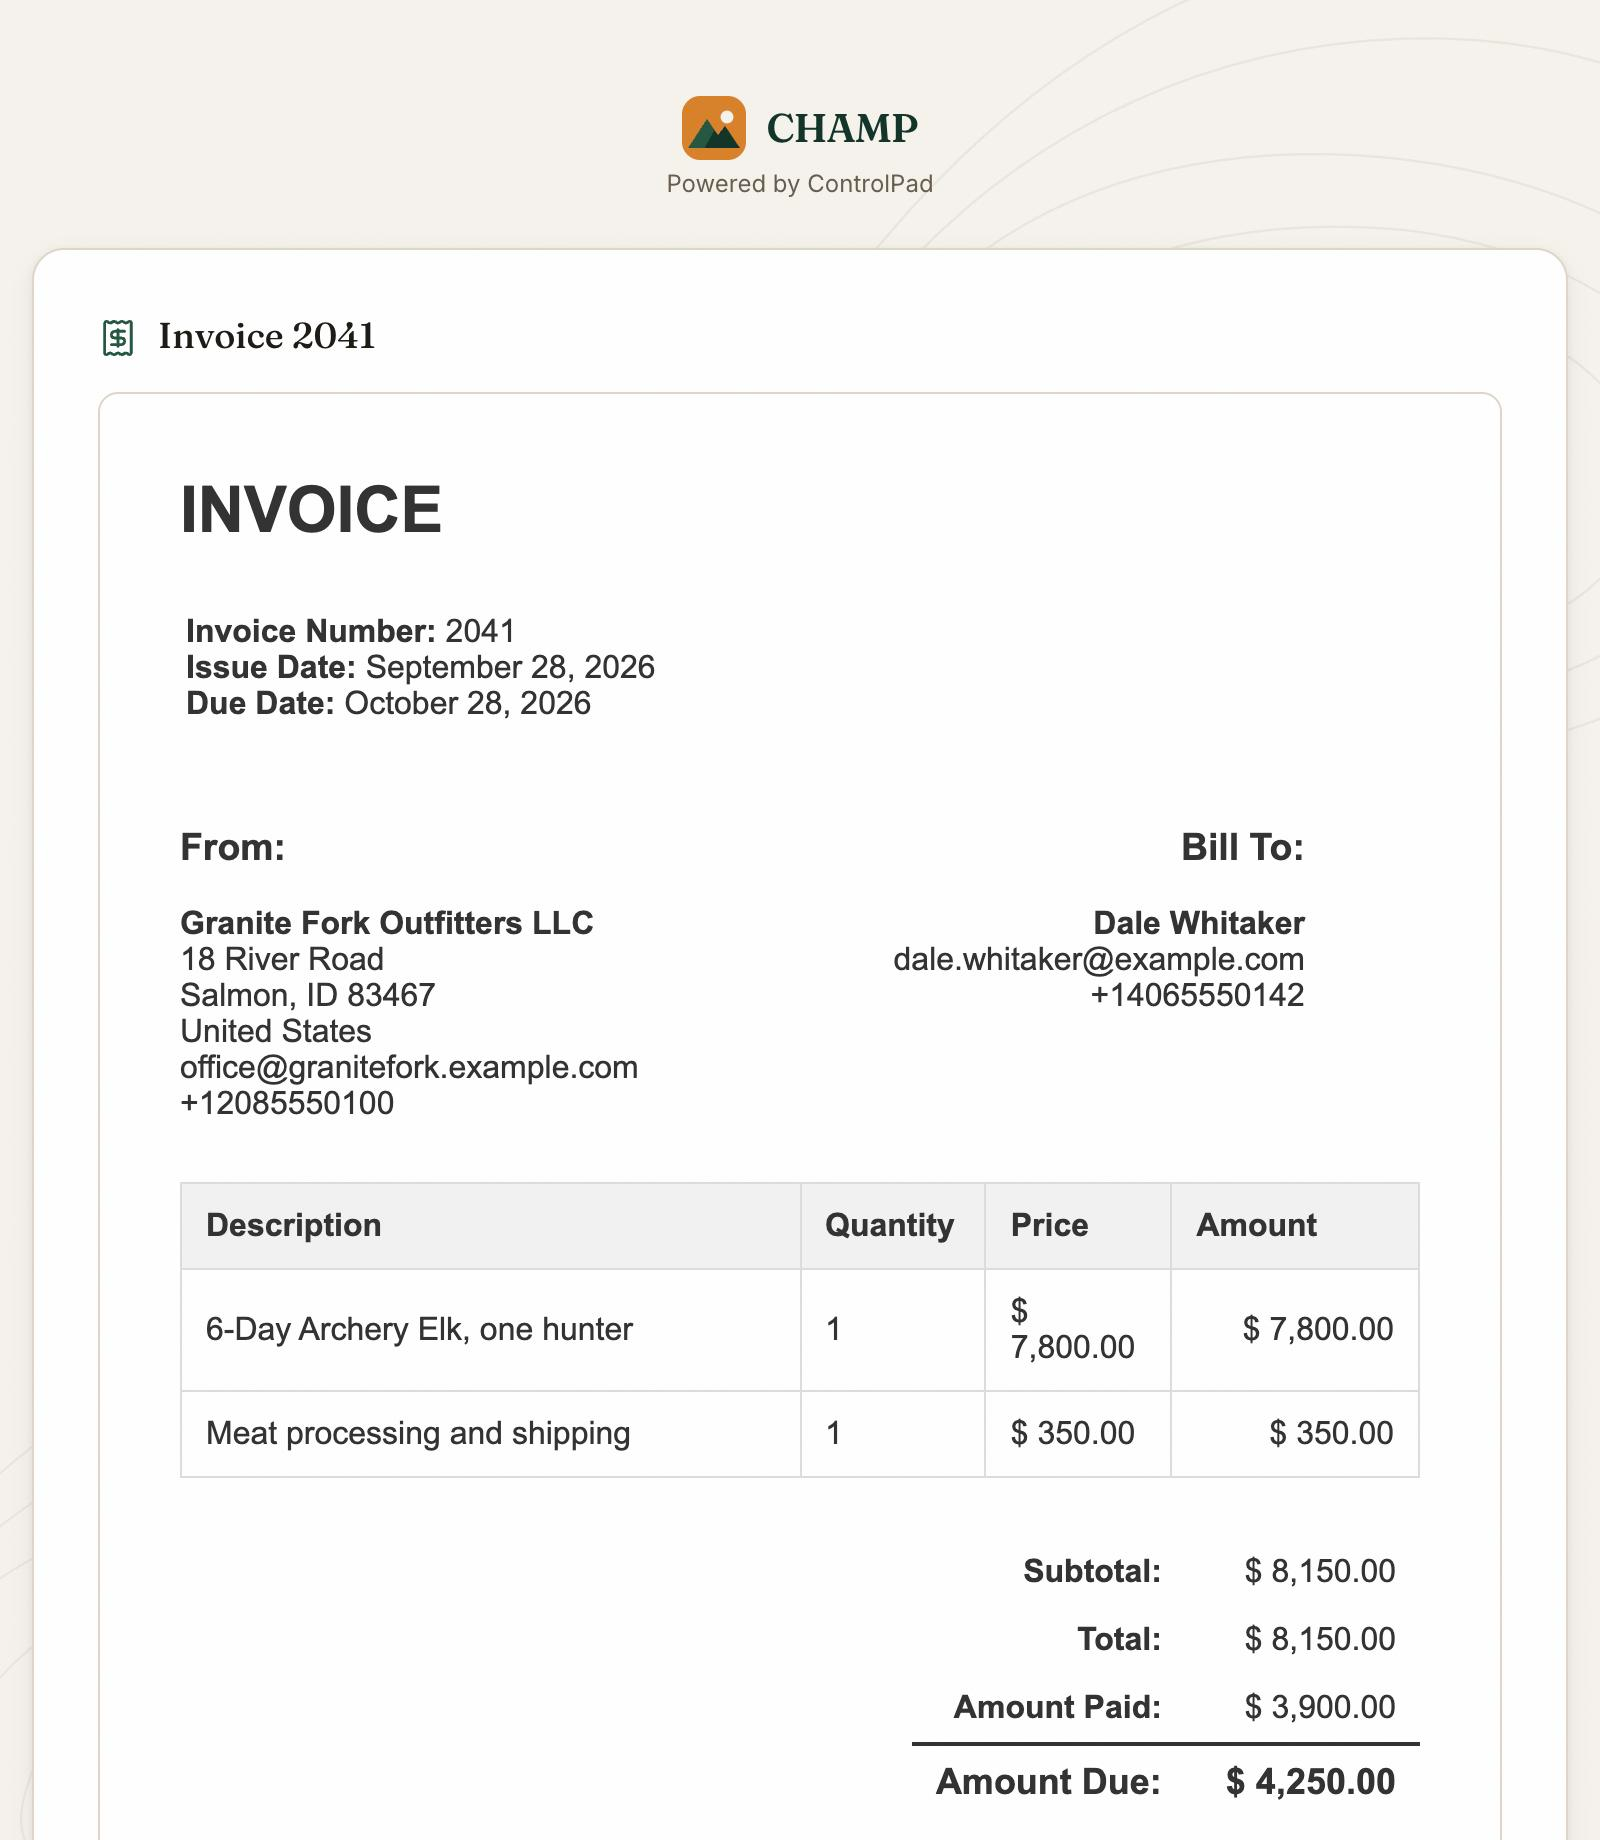Click the Dale Whitaker name
The height and width of the screenshot is (1840, 1600).
click(1199, 923)
